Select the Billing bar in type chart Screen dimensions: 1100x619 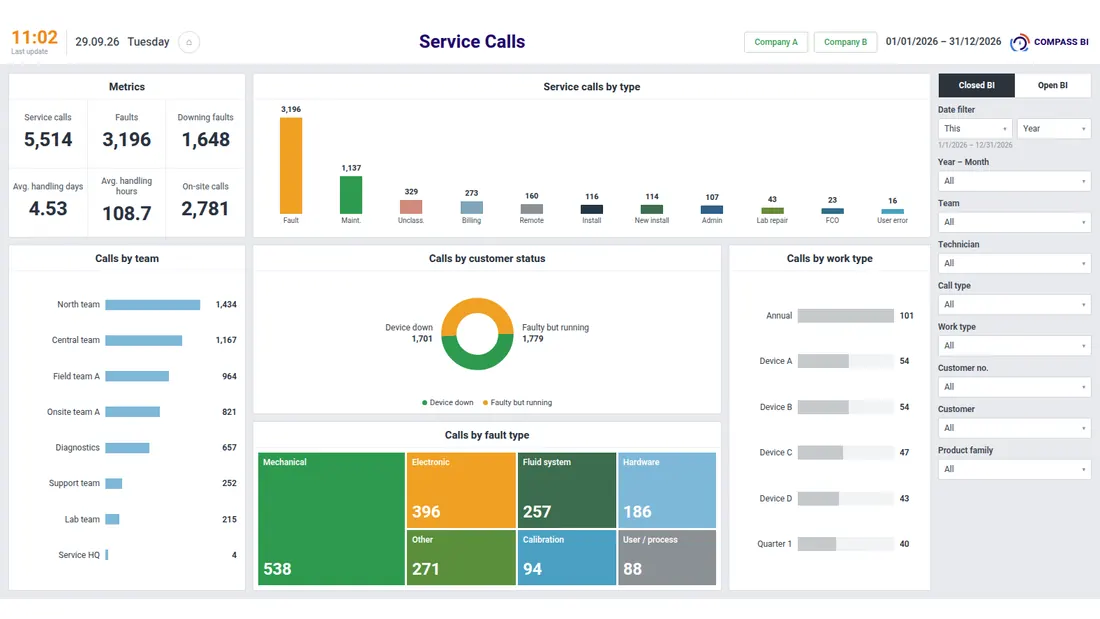pos(471,208)
